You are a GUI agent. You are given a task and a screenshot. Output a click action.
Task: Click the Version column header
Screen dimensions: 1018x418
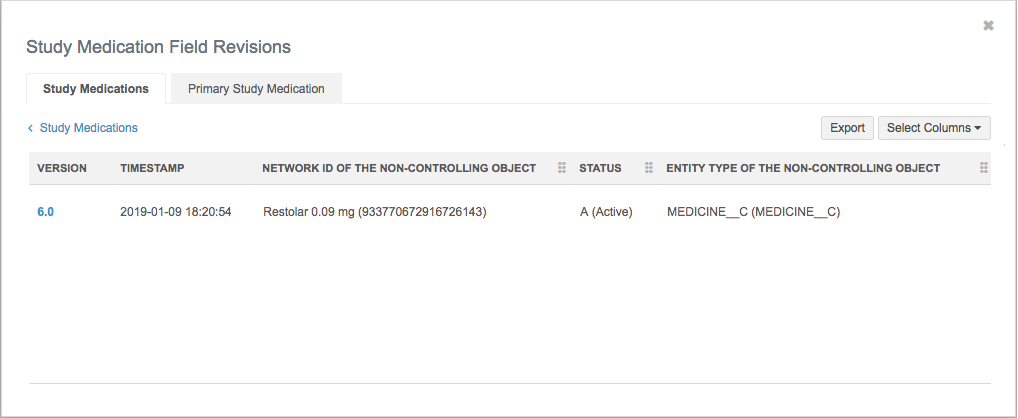click(62, 168)
